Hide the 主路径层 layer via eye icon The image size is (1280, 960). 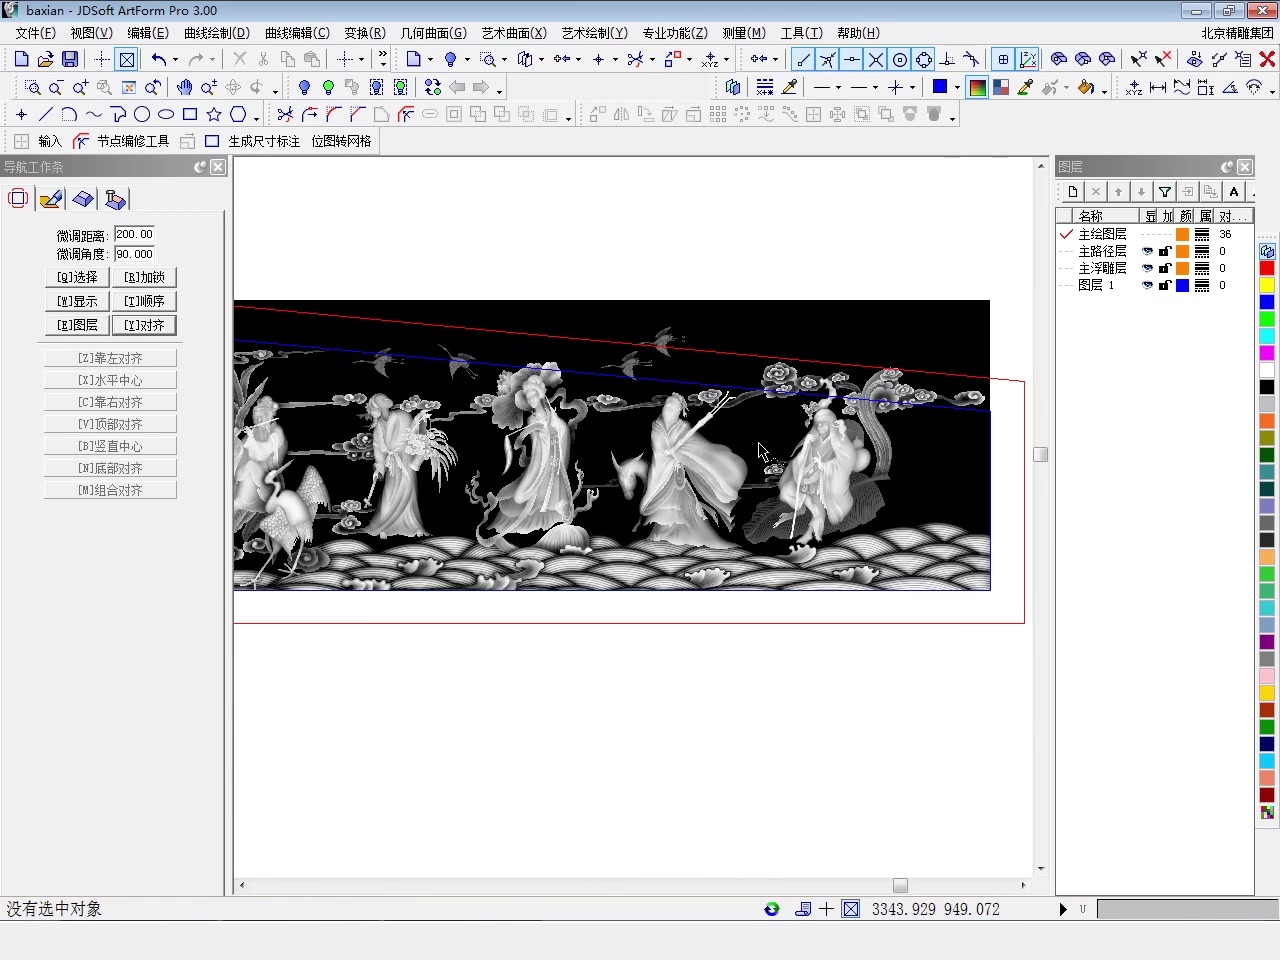point(1147,252)
